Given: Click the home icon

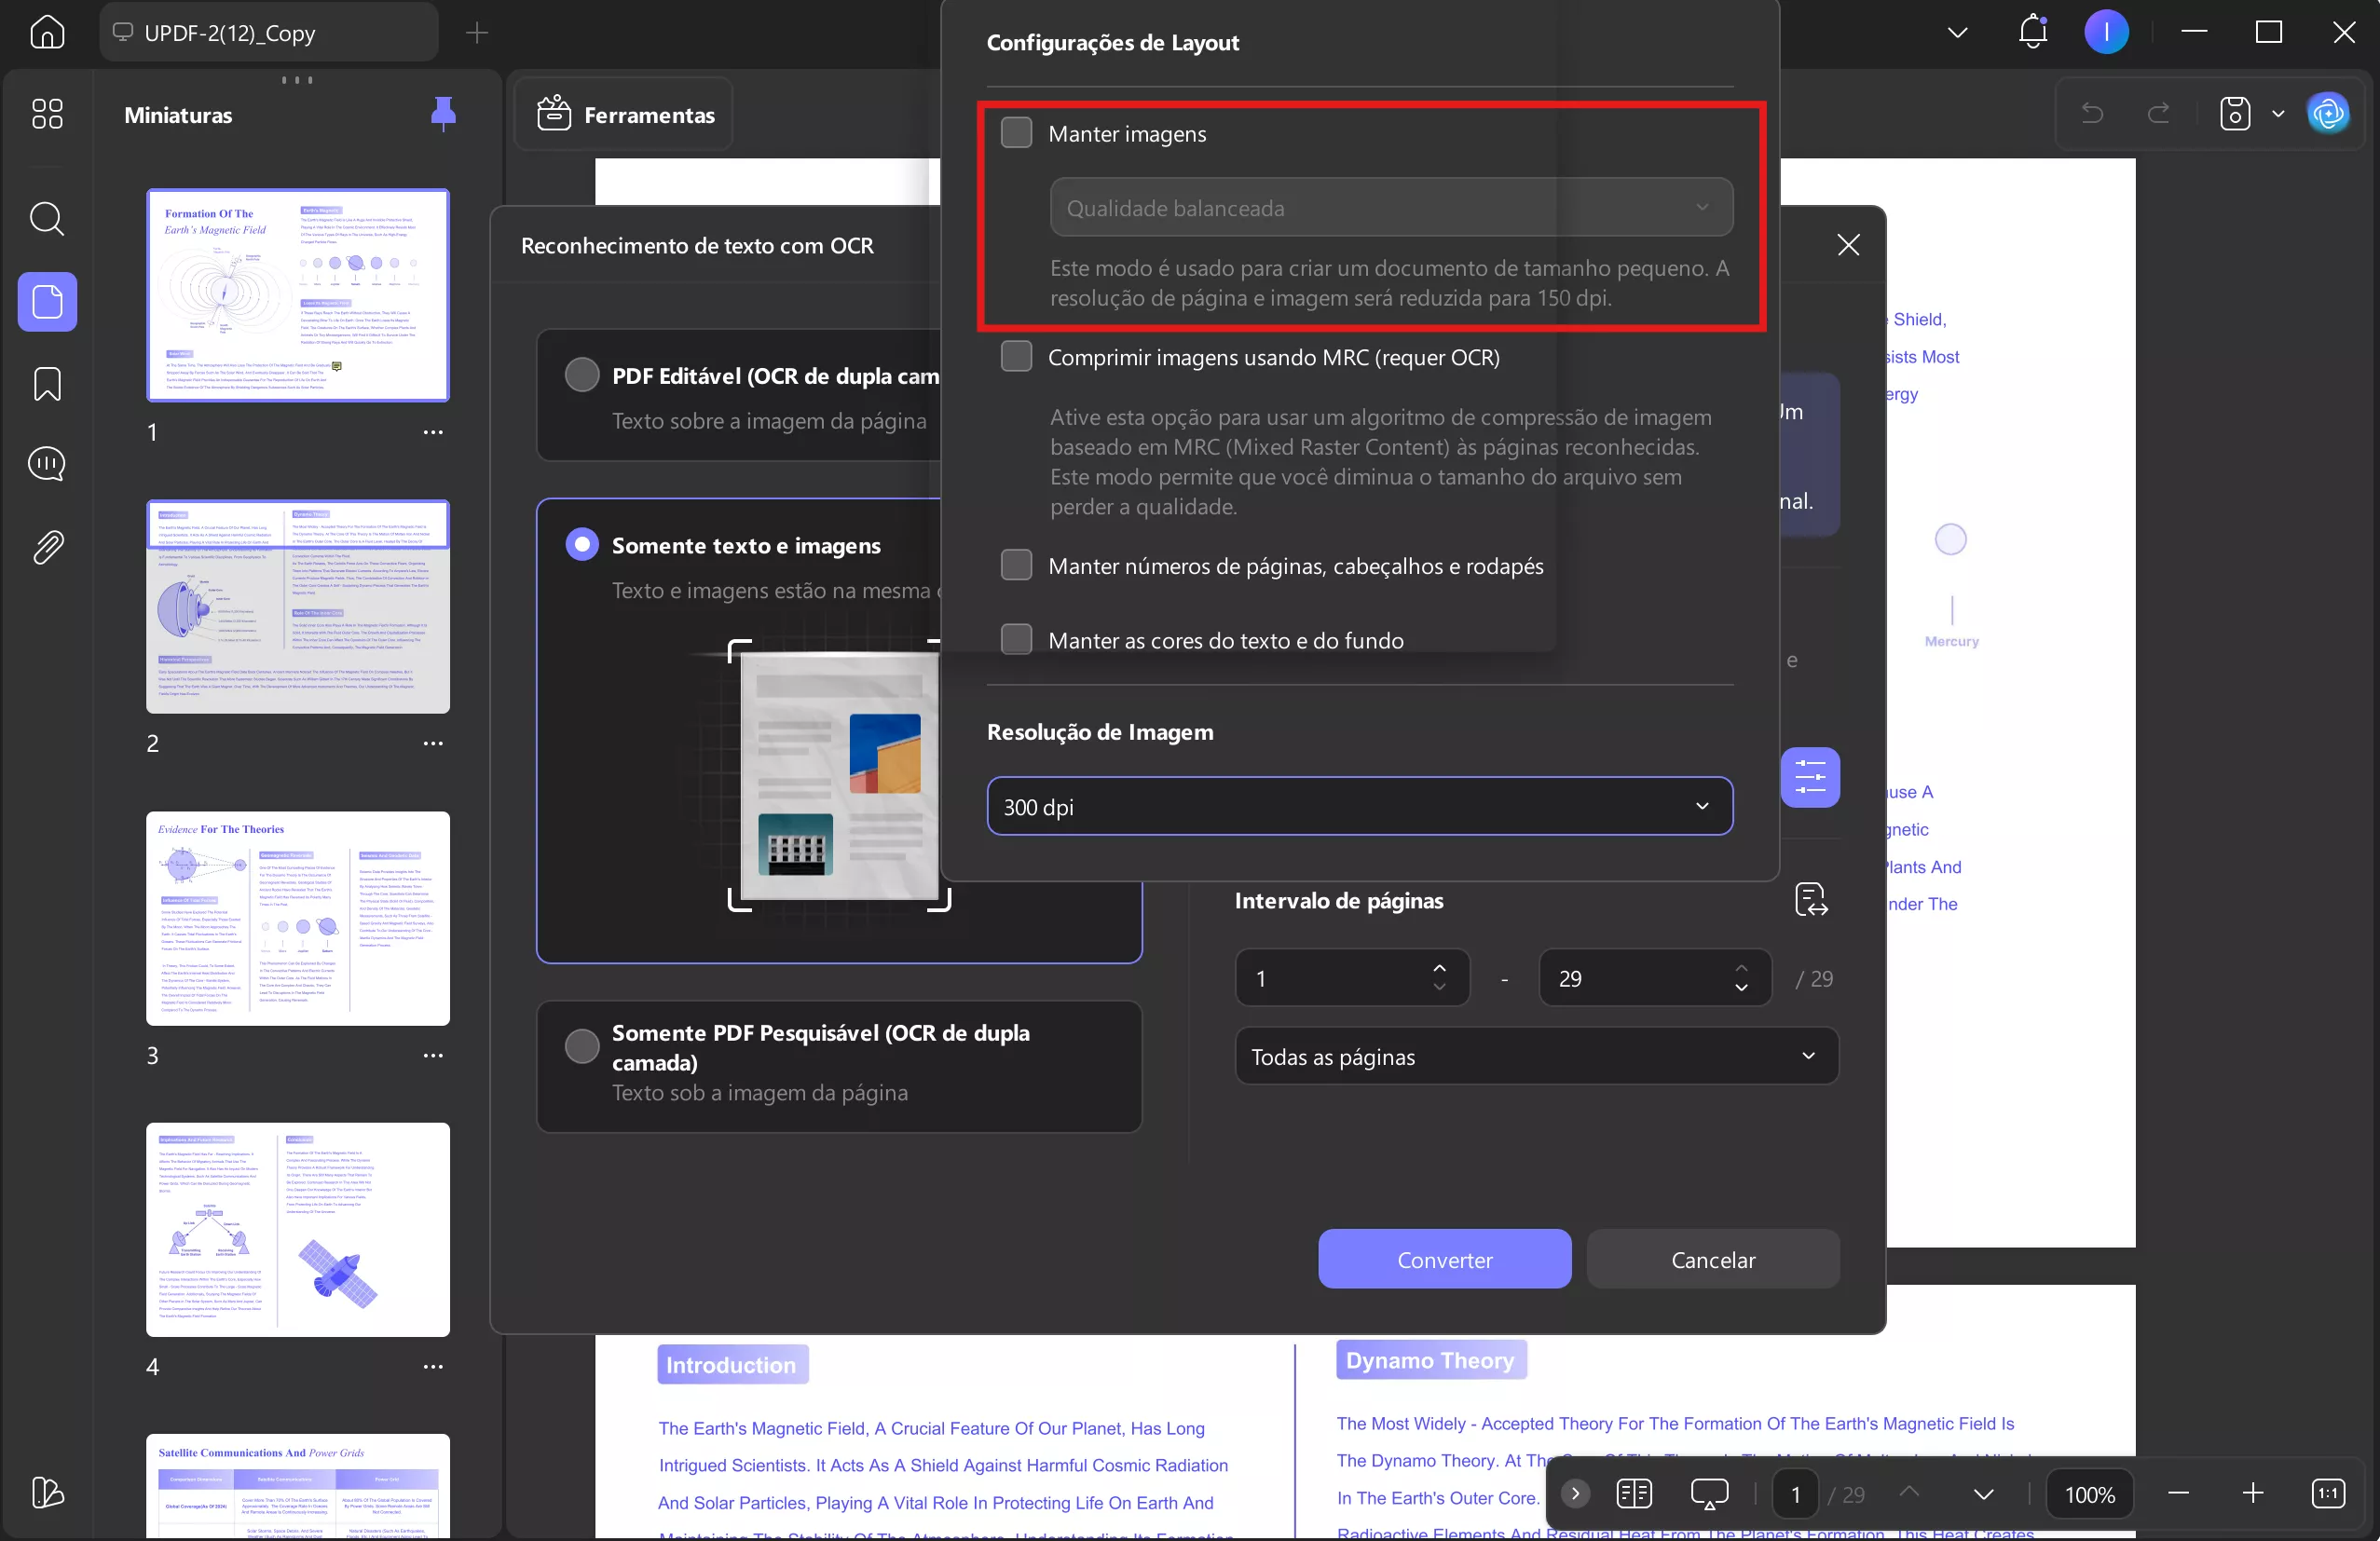Looking at the screenshot, I should [47, 32].
